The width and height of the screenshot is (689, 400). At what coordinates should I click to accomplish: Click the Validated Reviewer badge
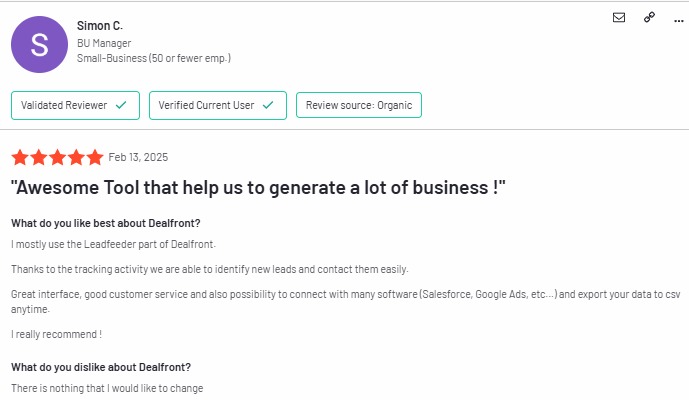[x=76, y=105]
